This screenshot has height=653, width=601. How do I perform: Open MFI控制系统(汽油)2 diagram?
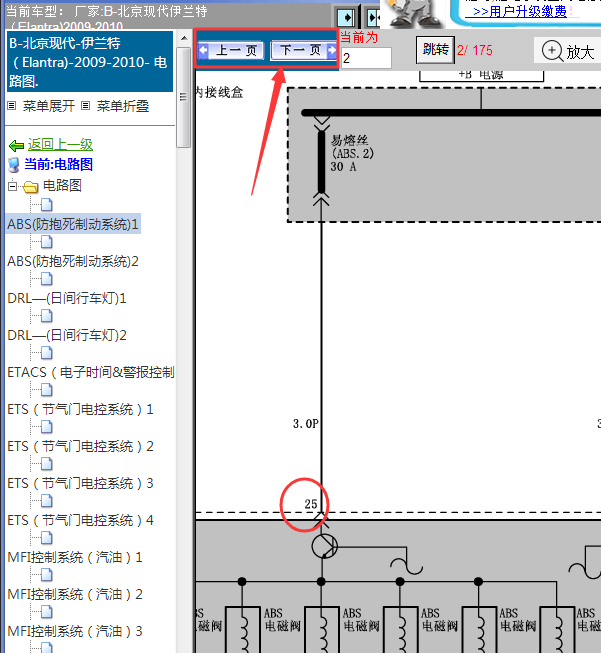(75, 594)
